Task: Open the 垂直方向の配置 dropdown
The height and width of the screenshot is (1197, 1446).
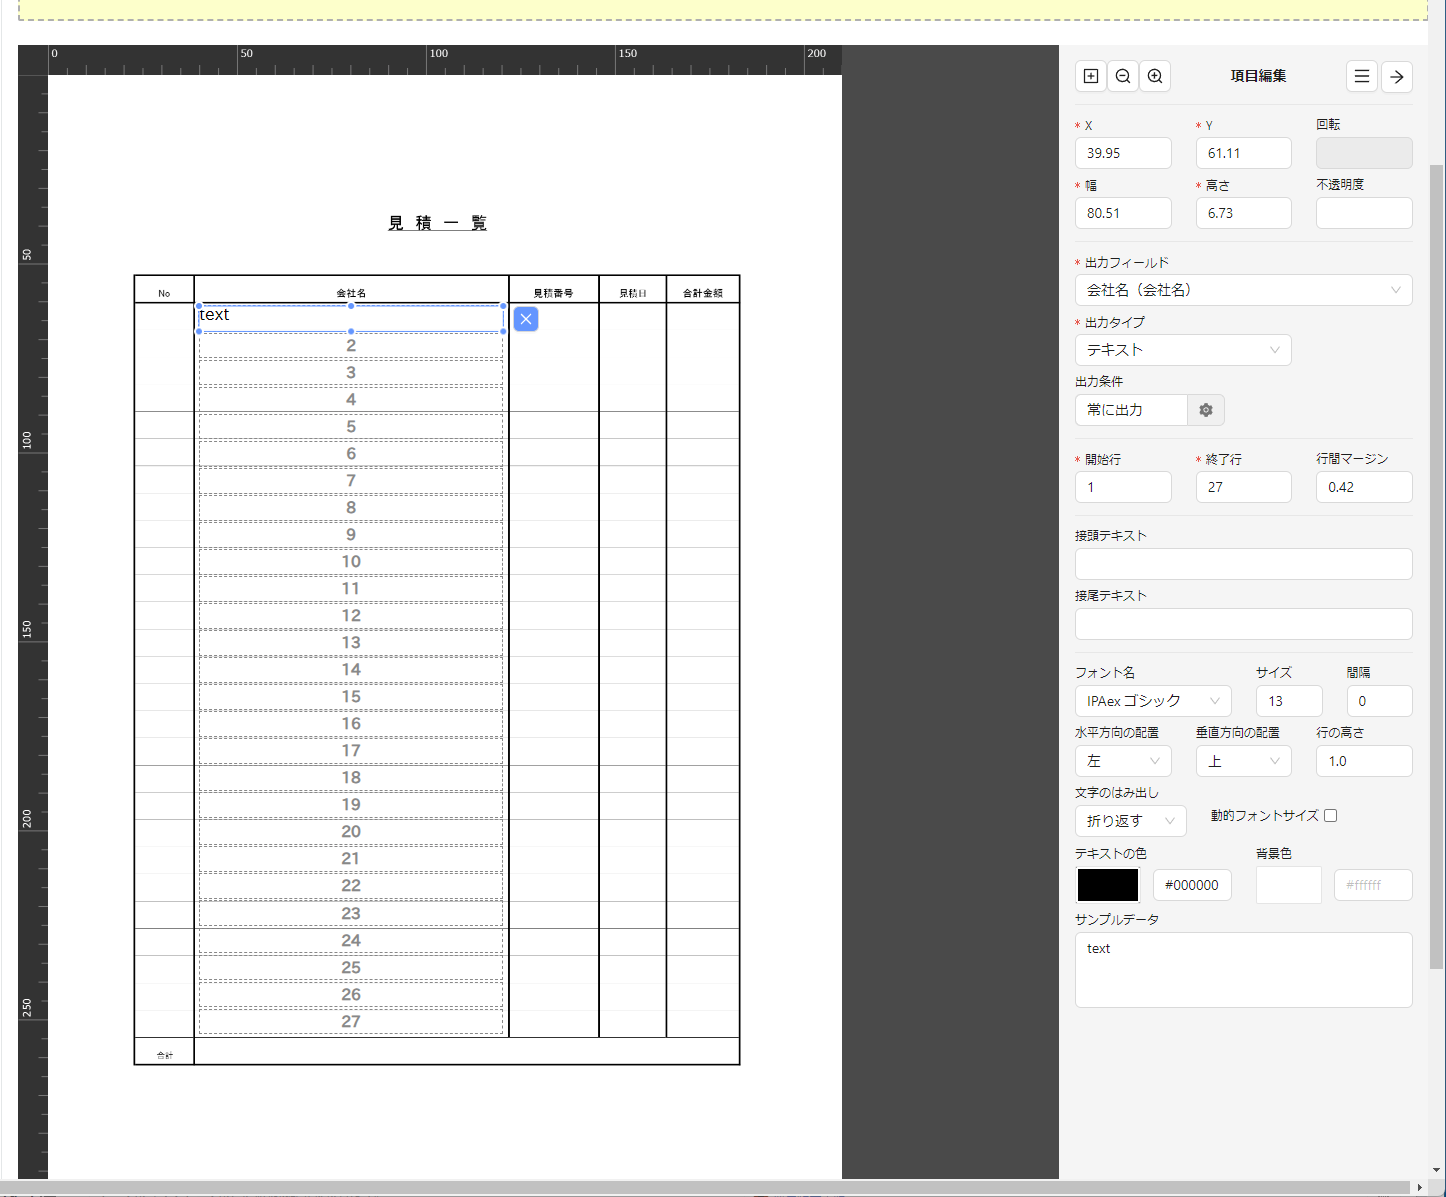Action: coord(1243,761)
